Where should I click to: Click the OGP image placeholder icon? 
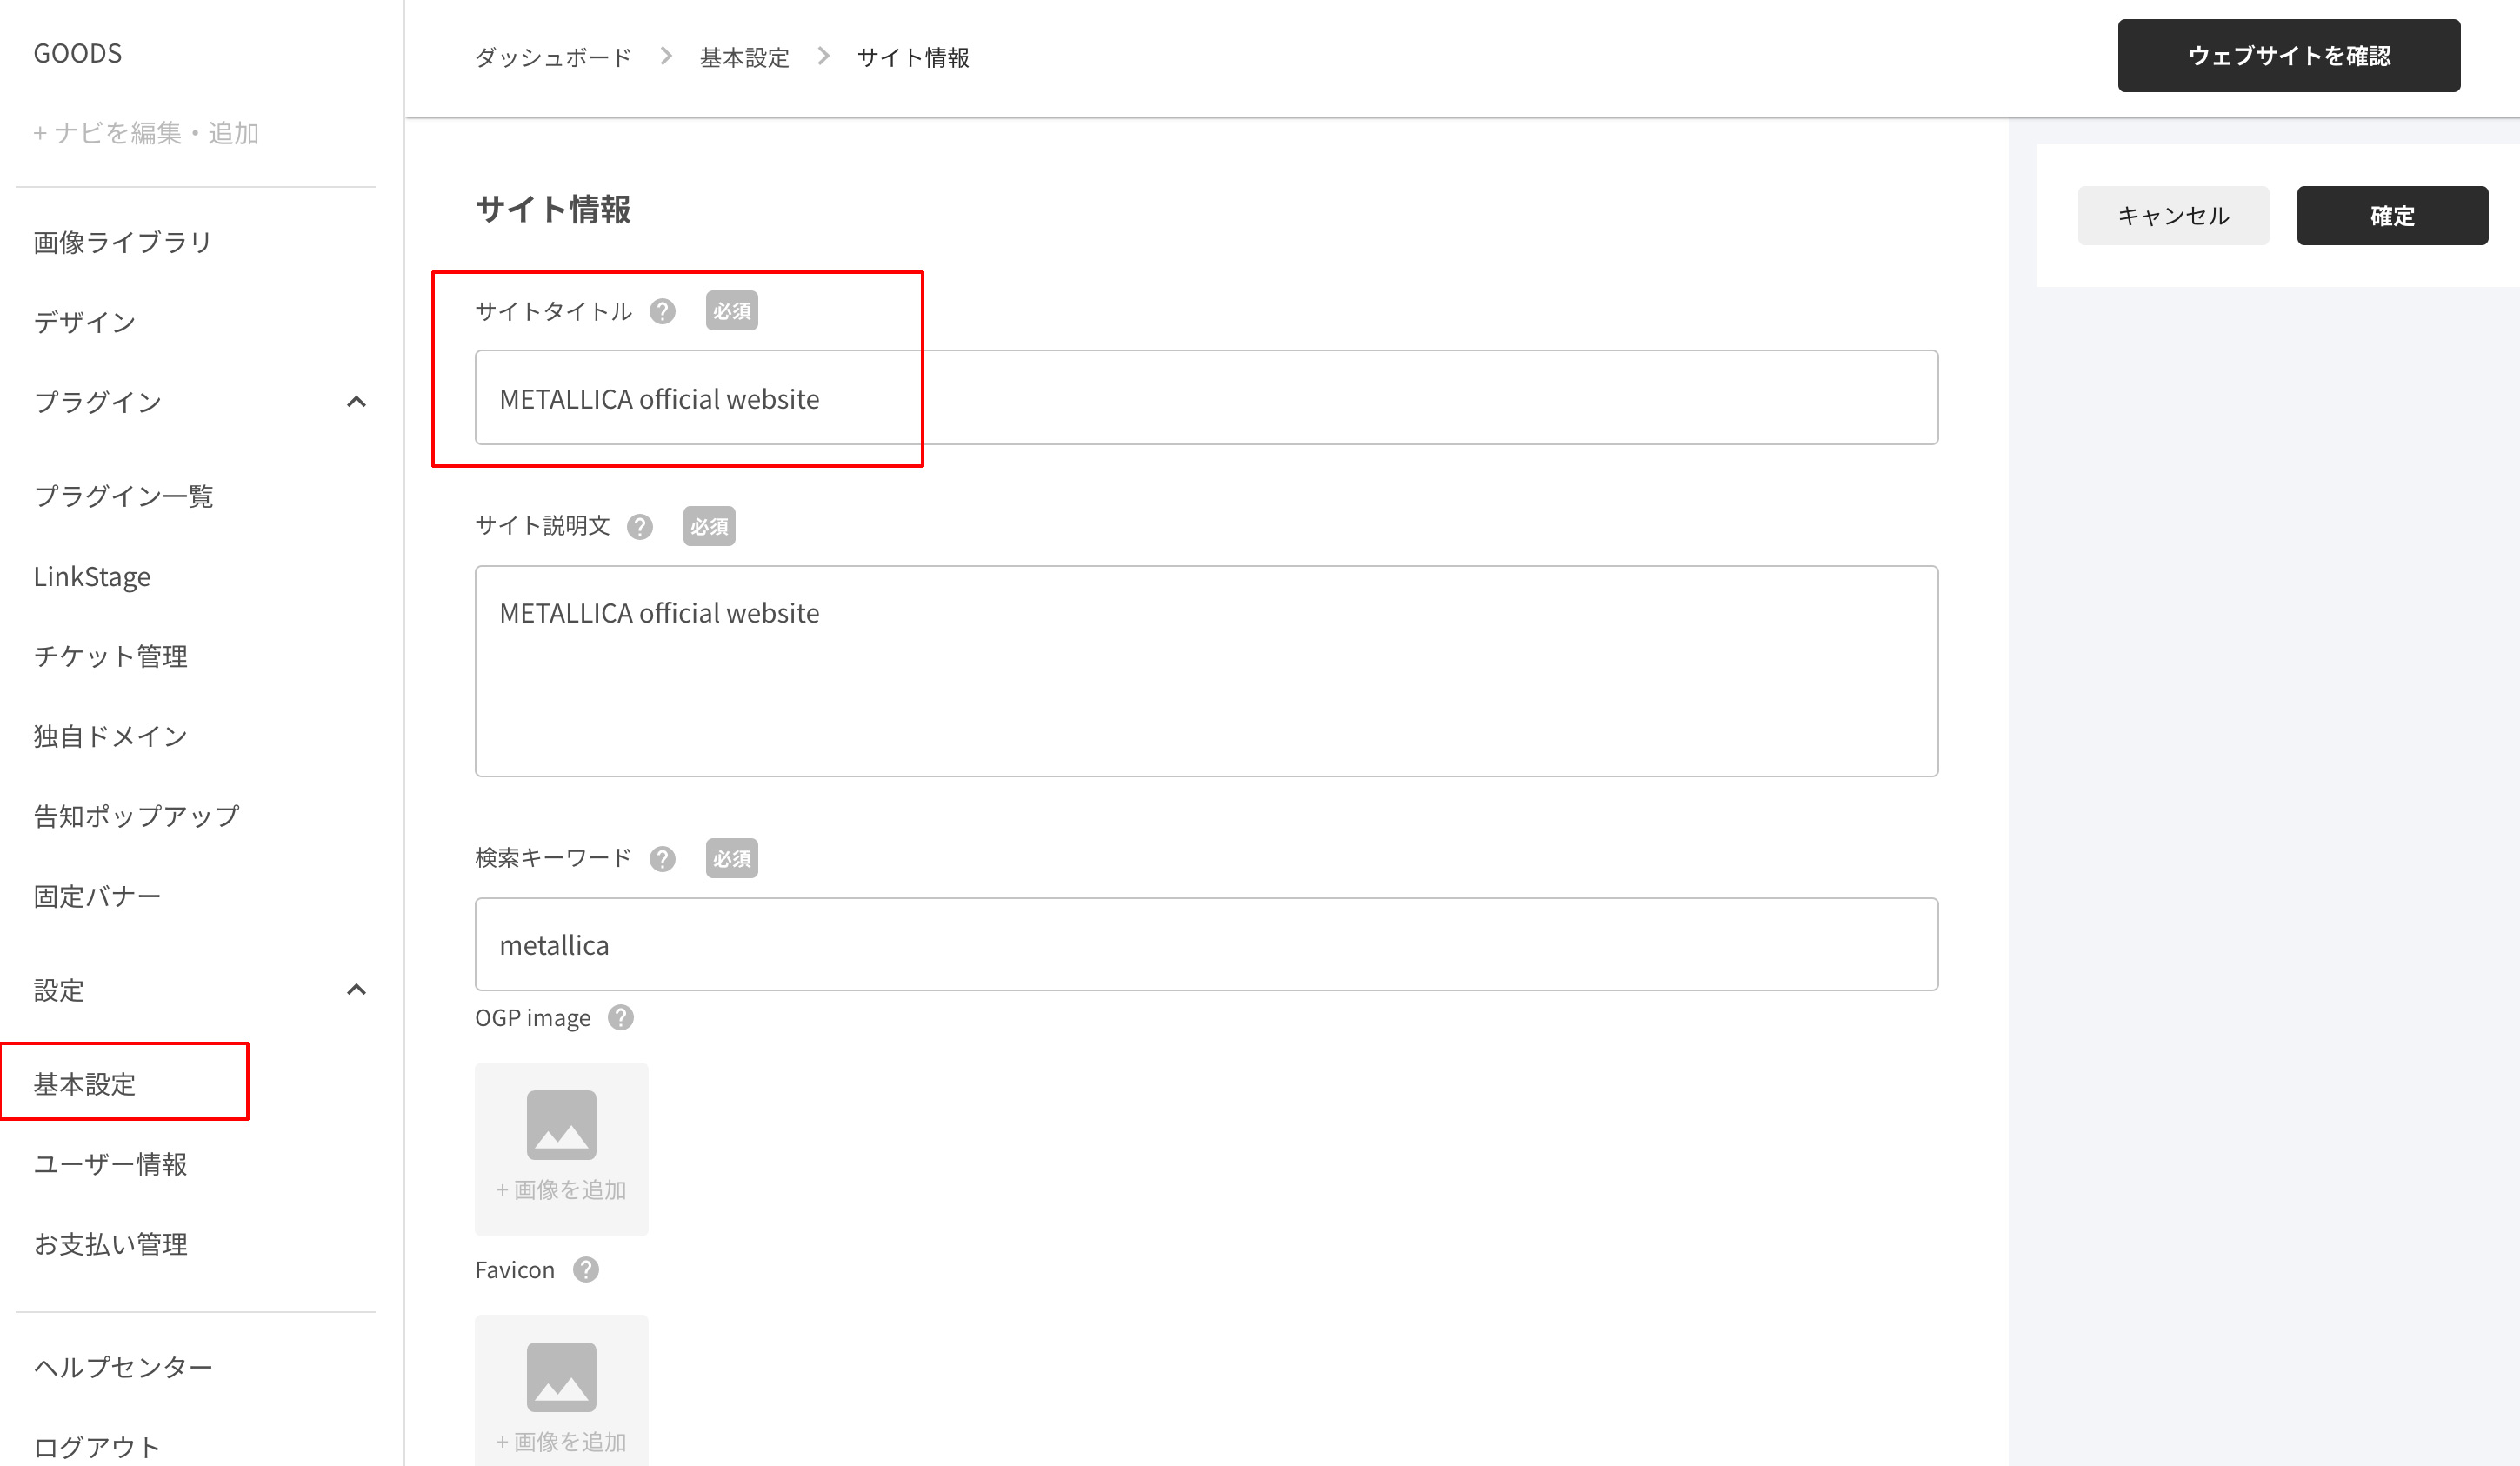coord(561,1125)
